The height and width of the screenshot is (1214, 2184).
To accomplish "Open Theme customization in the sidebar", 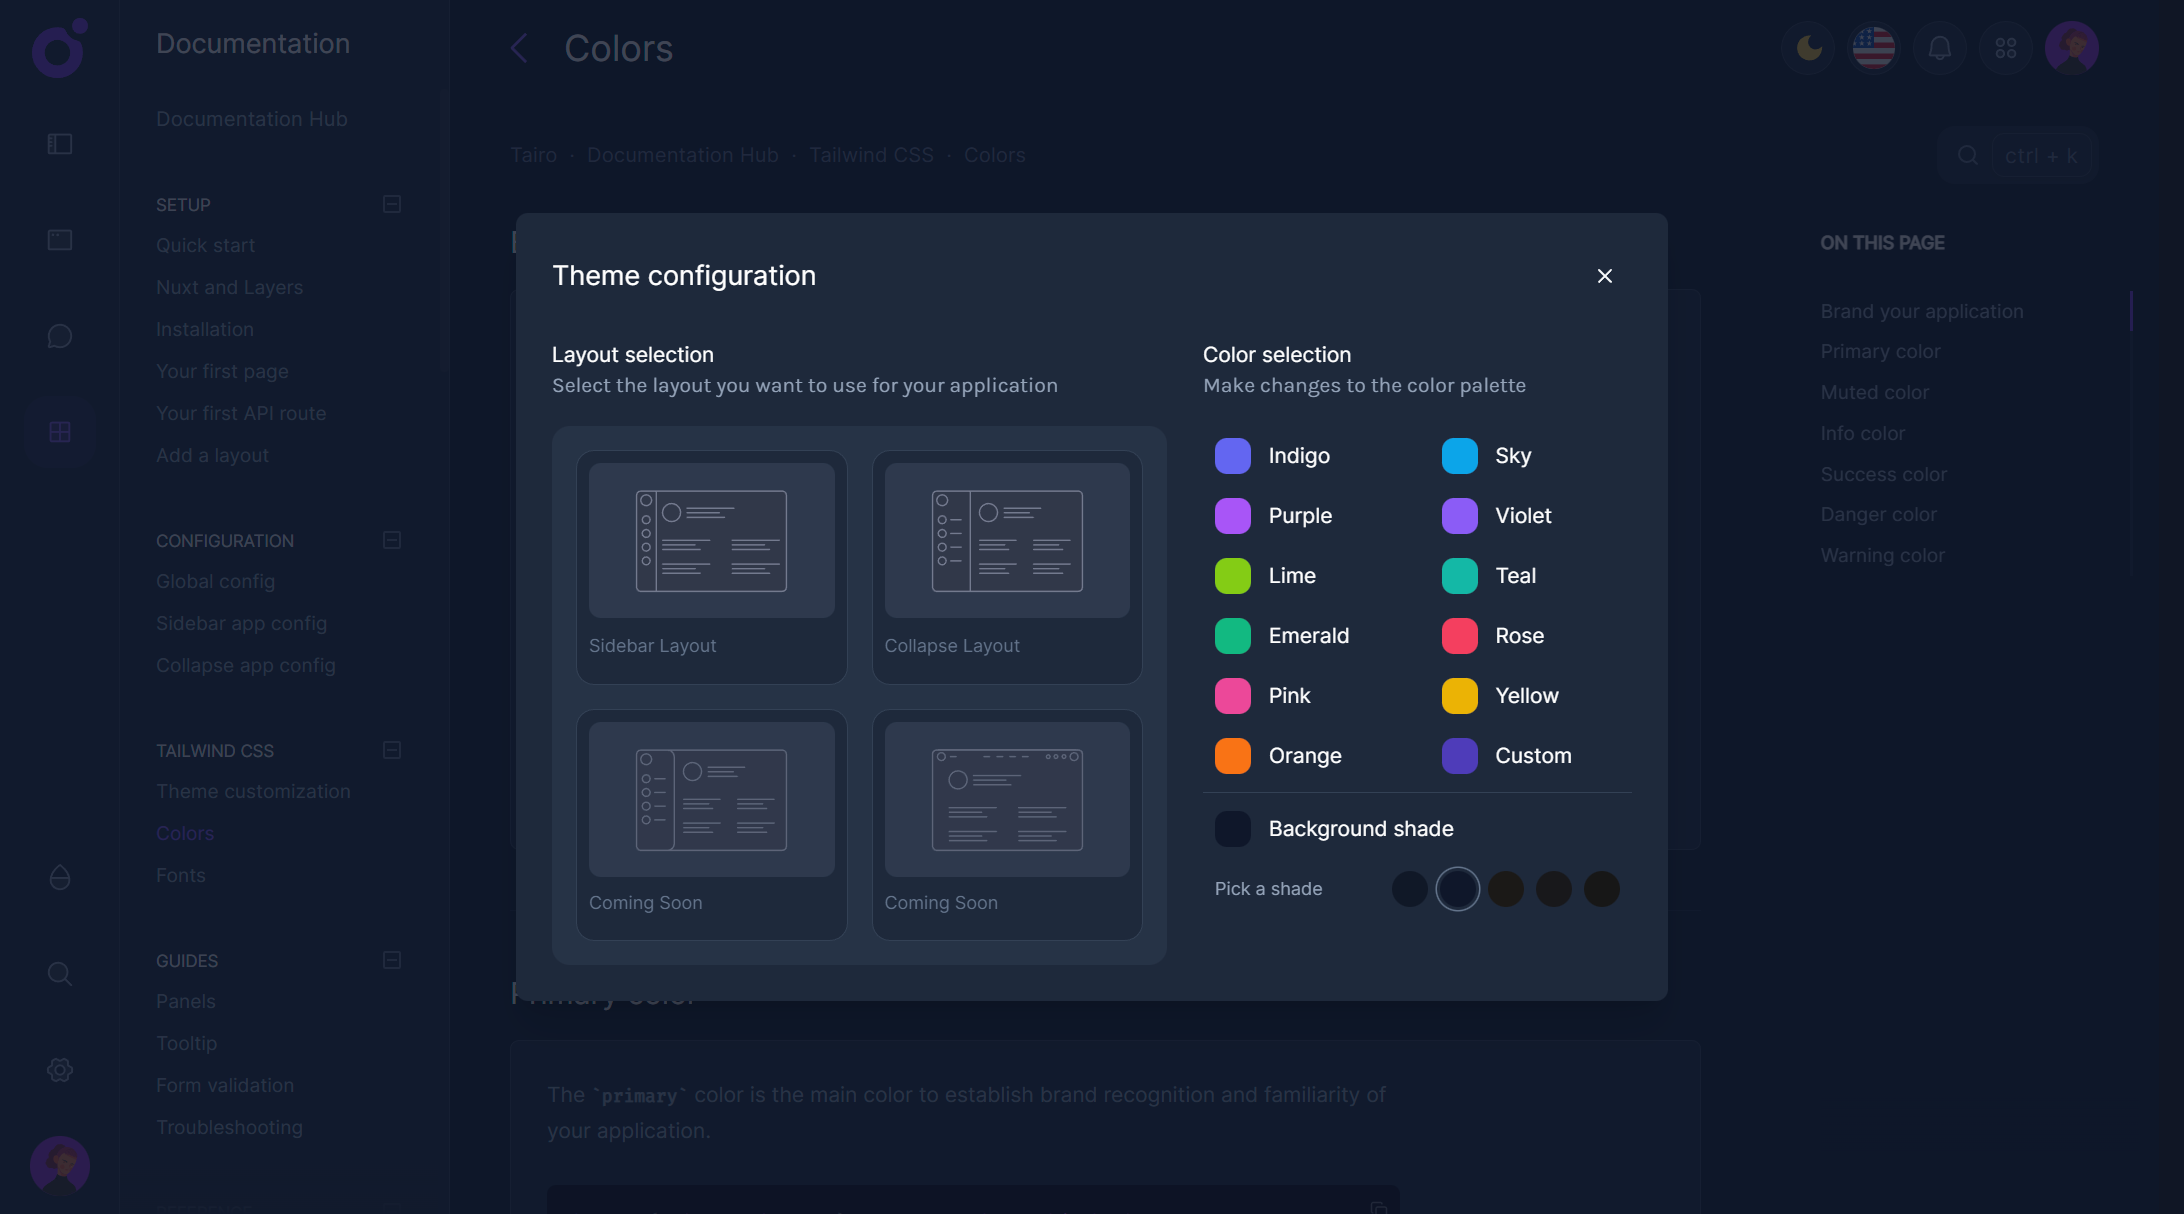I will (x=253, y=791).
